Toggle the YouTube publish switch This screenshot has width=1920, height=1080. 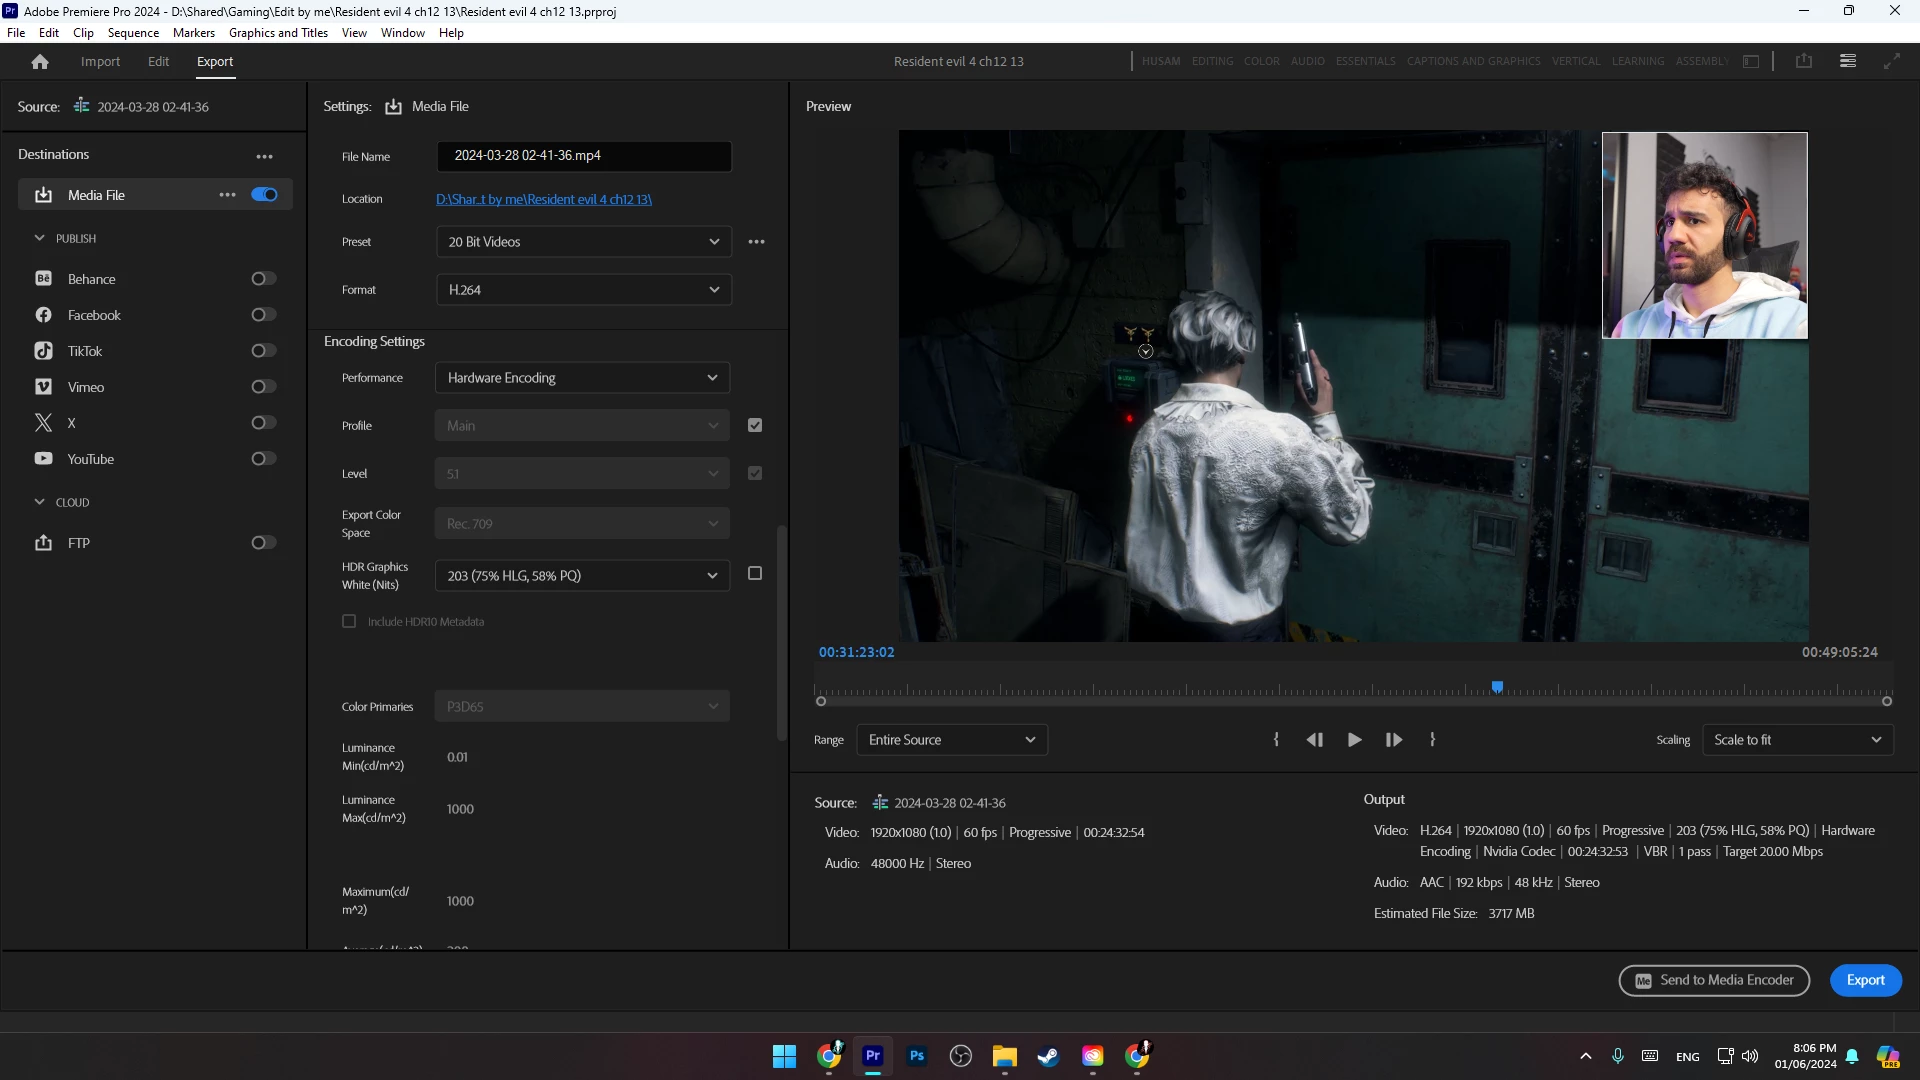point(263,459)
